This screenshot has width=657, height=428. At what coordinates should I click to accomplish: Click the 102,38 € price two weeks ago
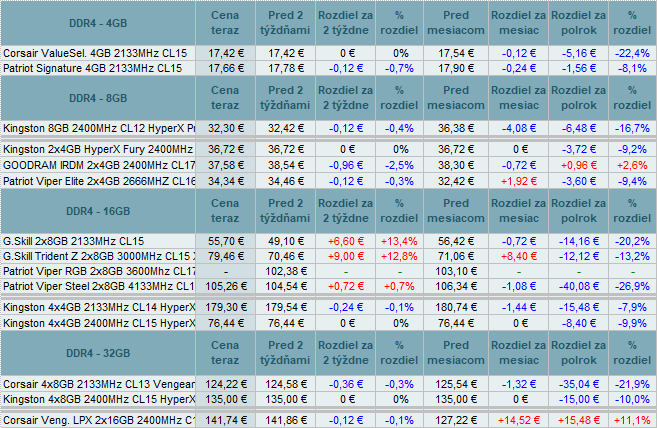tap(286, 271)
